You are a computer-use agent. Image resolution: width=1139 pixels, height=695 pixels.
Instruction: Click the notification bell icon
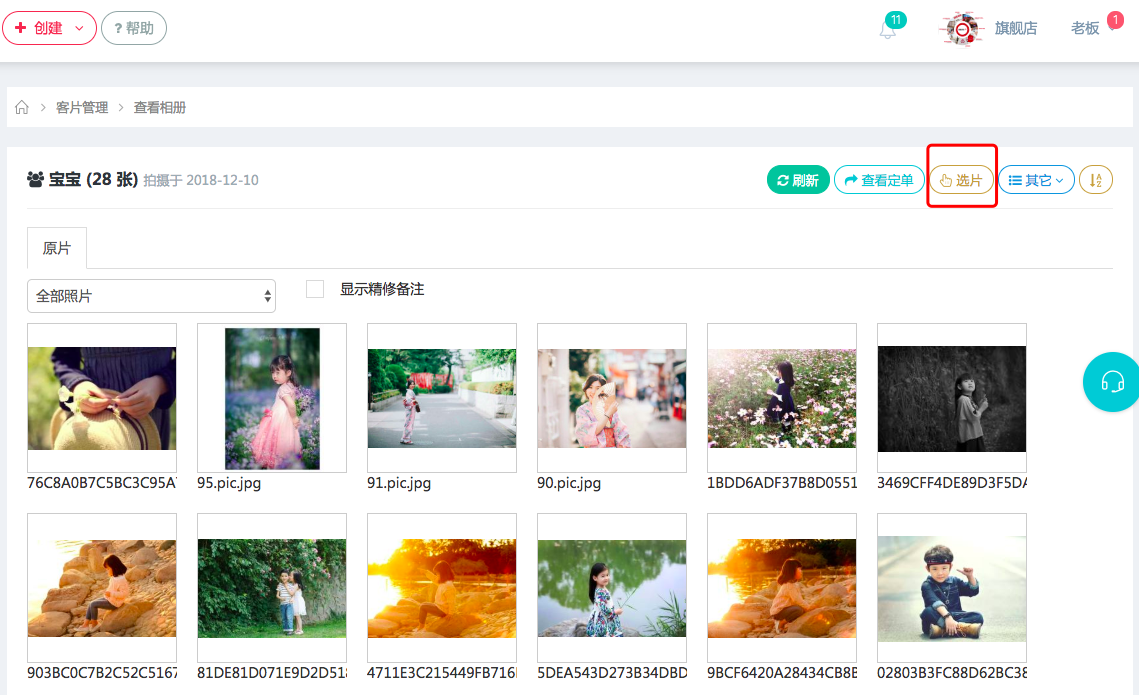click(x=887, y=30)
